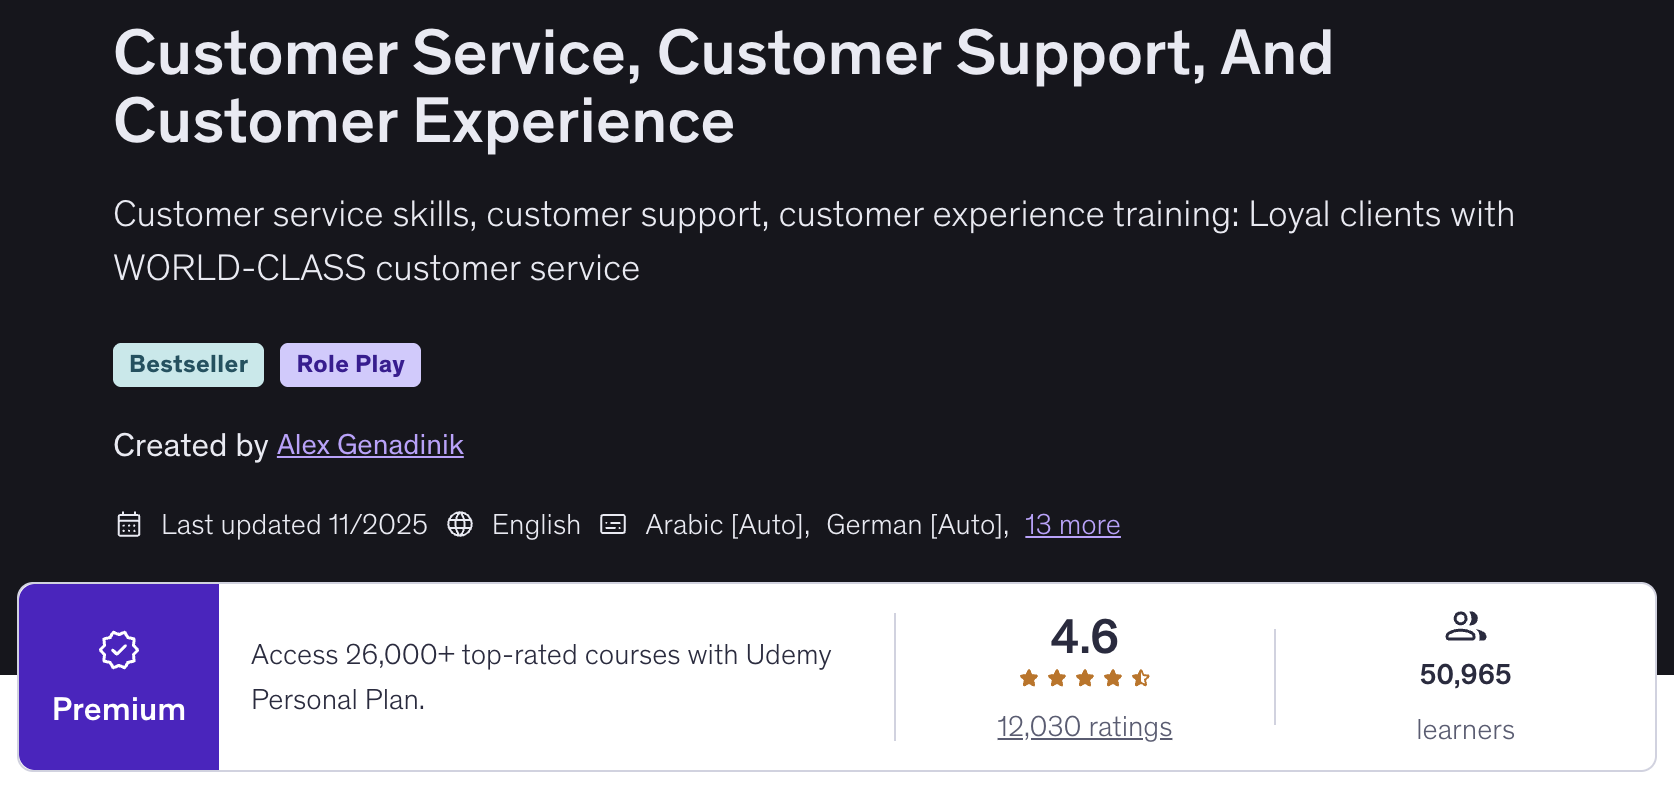Screen dimensions: 1674x786
Task: Click the learners people icon
Action: coord(1465,627)
